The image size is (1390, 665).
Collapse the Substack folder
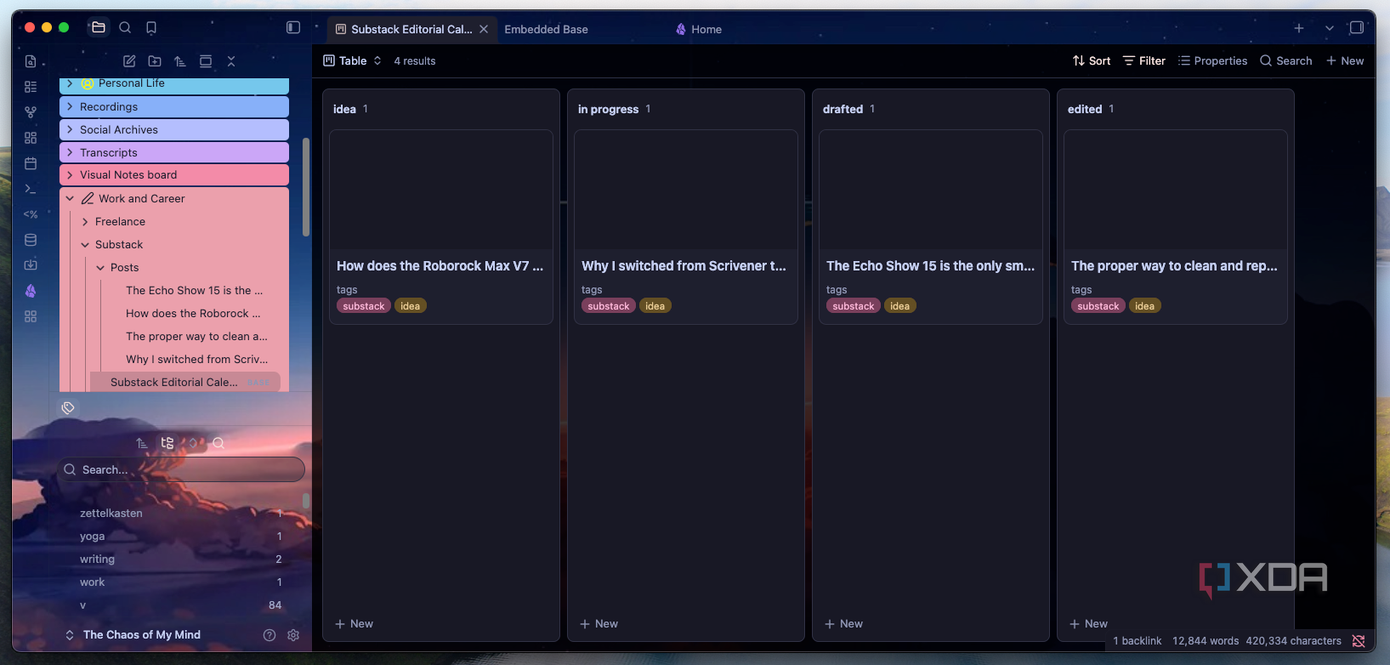85,245
